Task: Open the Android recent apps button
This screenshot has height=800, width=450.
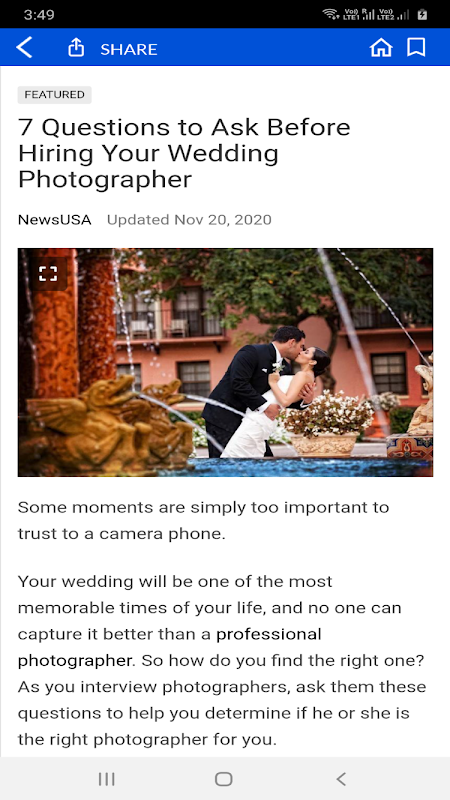Action: pos(107,779)
